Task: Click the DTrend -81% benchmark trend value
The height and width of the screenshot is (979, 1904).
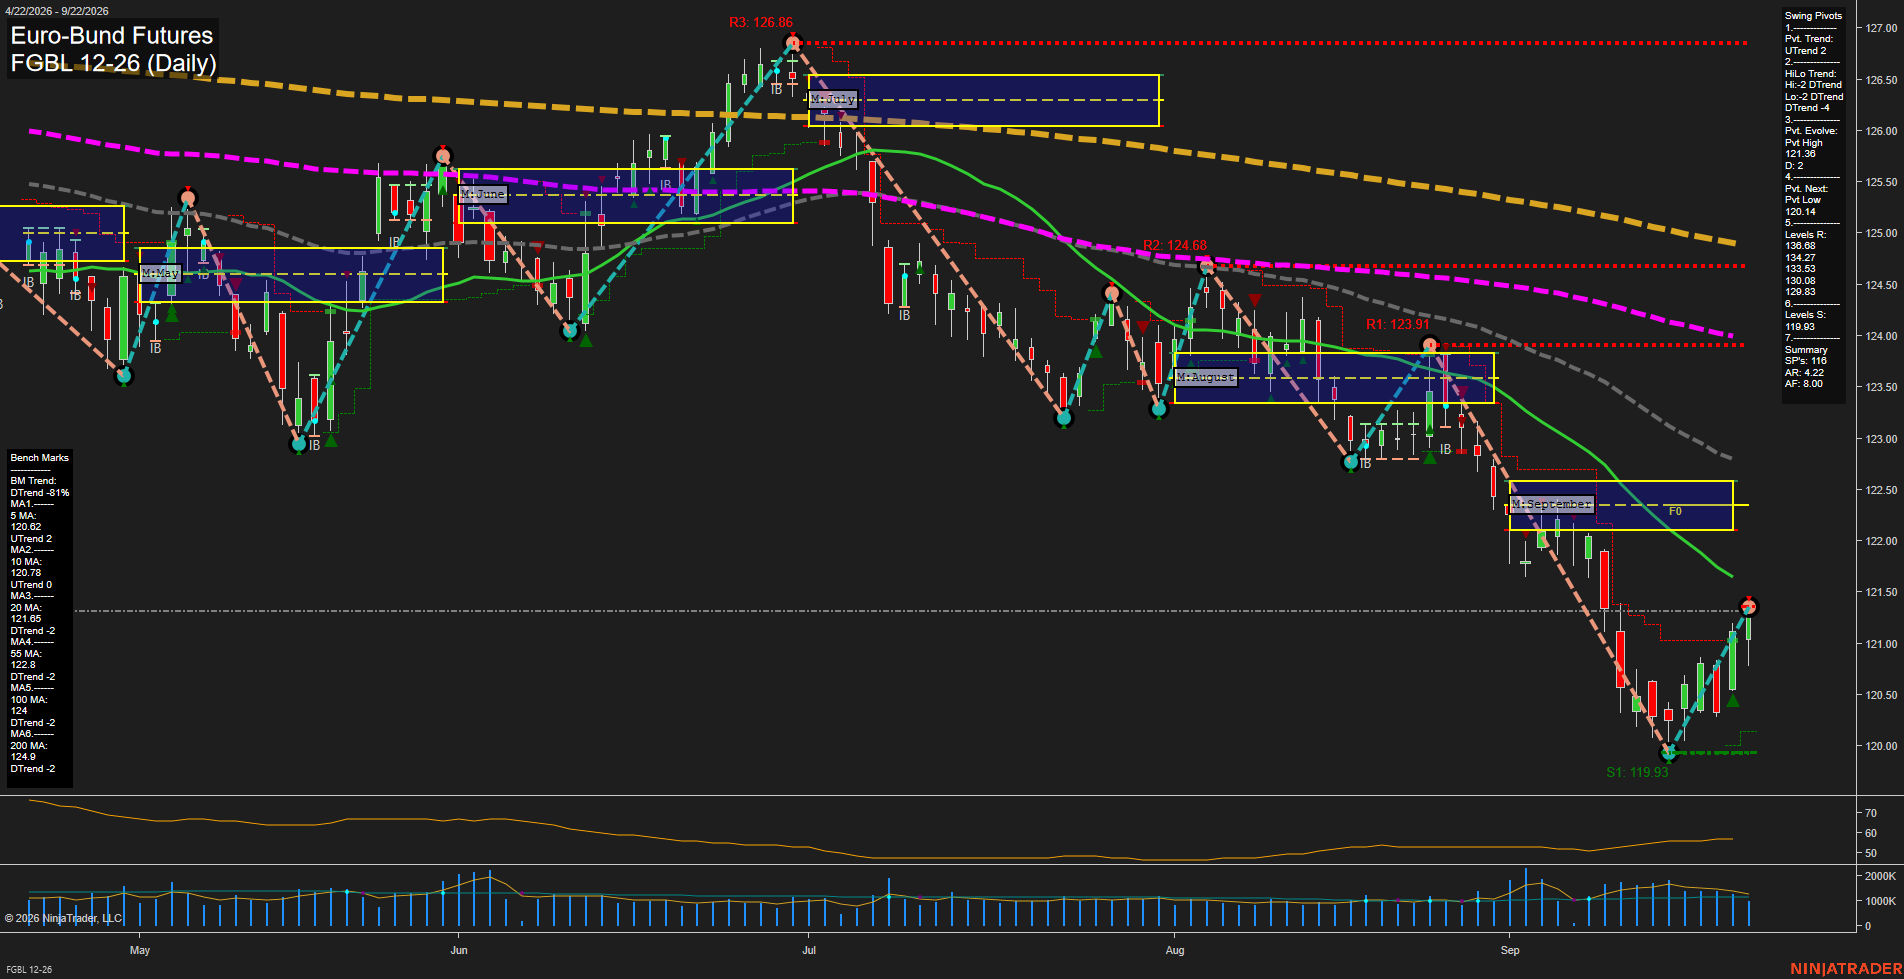Action: (x=40, y=493)
